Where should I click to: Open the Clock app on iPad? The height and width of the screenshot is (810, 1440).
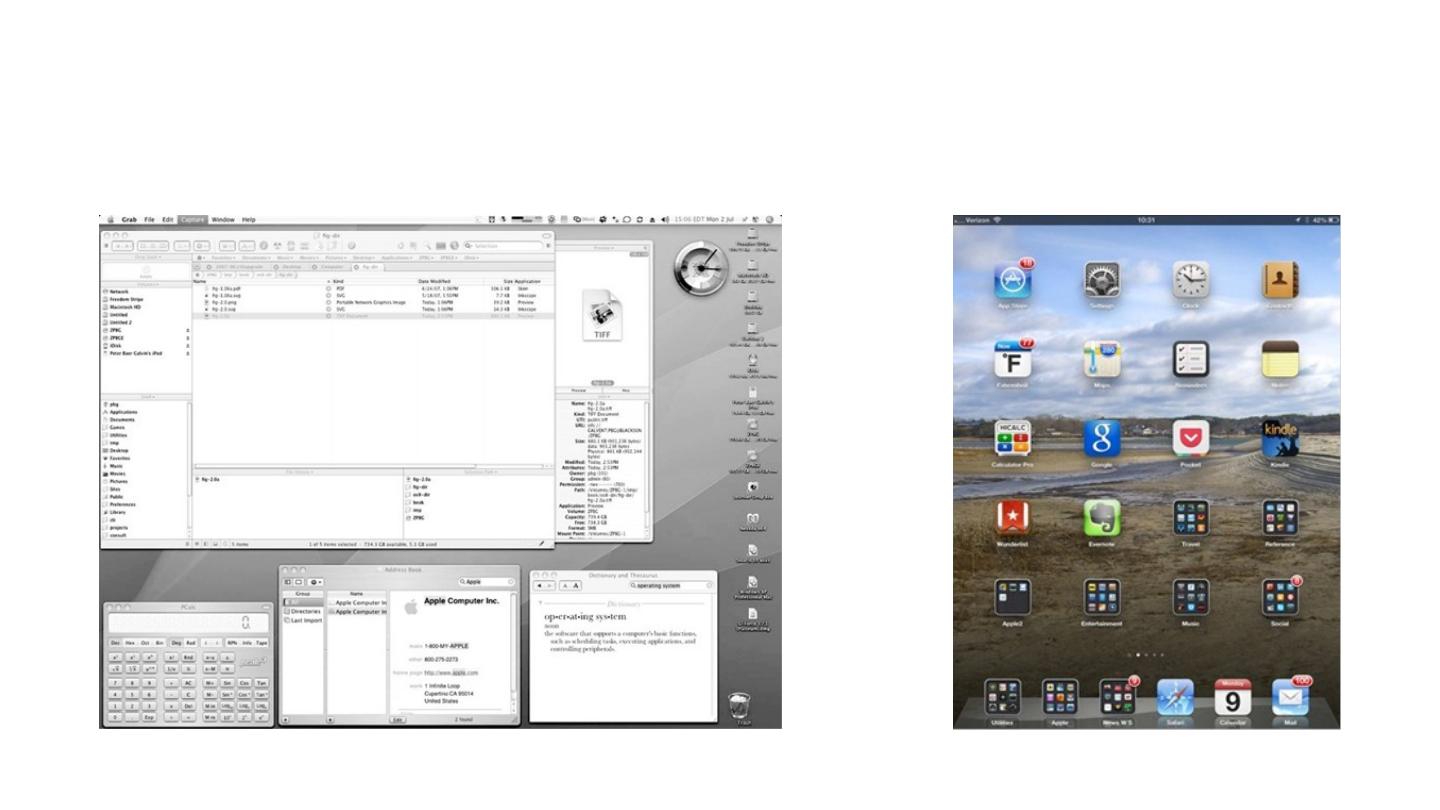point(1190,280)
